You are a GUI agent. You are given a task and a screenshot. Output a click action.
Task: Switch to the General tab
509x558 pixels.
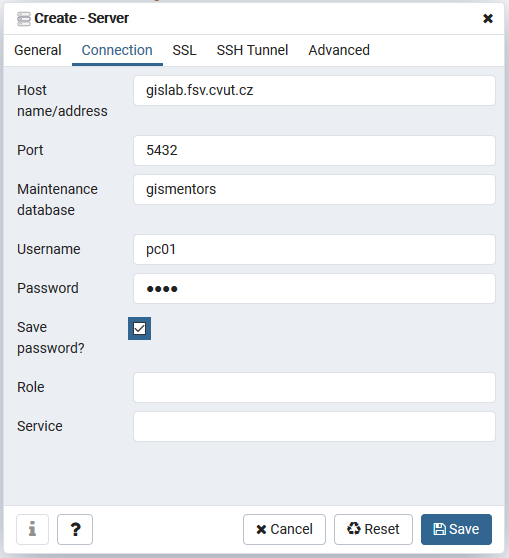(38, 50)
